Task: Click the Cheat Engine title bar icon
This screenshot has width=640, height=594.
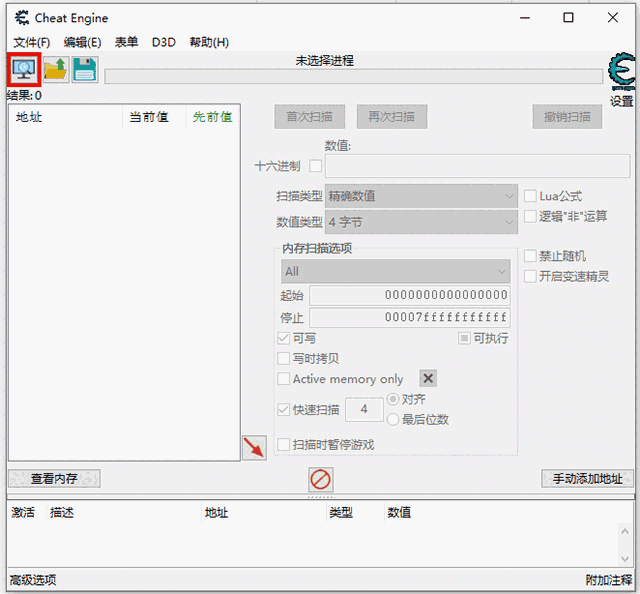Action: [22, 18]
